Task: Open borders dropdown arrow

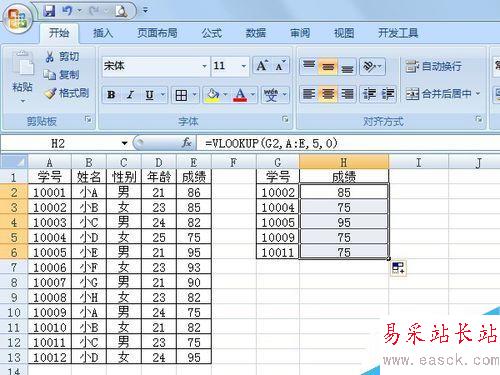Action: [194, 95]
